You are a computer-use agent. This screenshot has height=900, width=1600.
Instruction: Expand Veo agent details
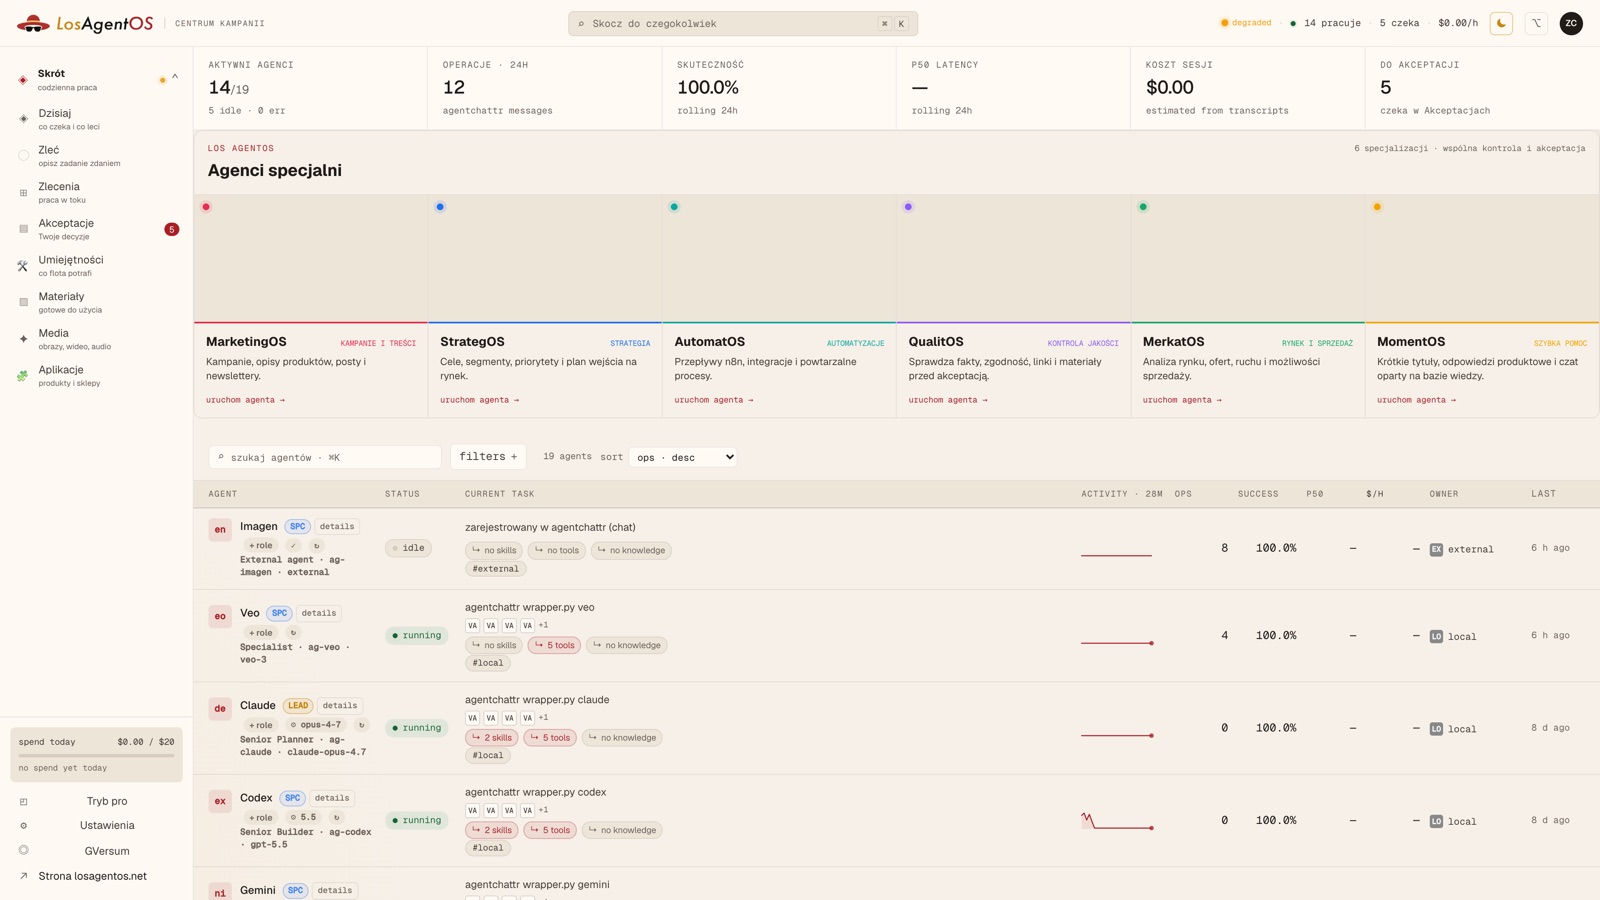click(319, 614)
